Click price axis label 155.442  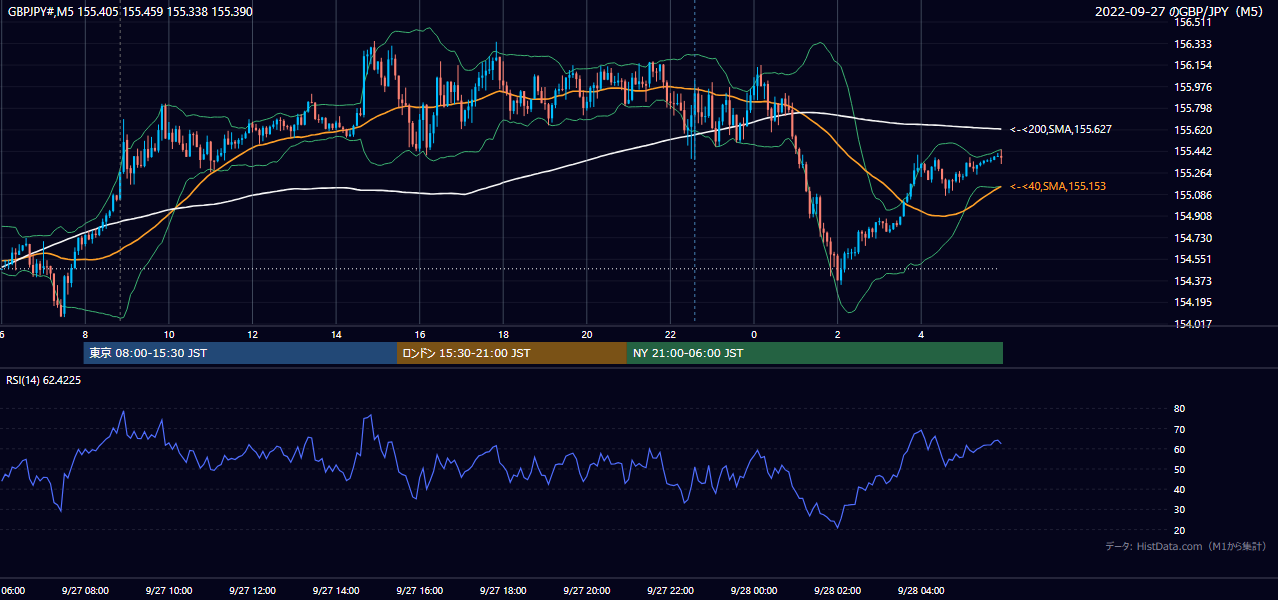pos(1193,151)
